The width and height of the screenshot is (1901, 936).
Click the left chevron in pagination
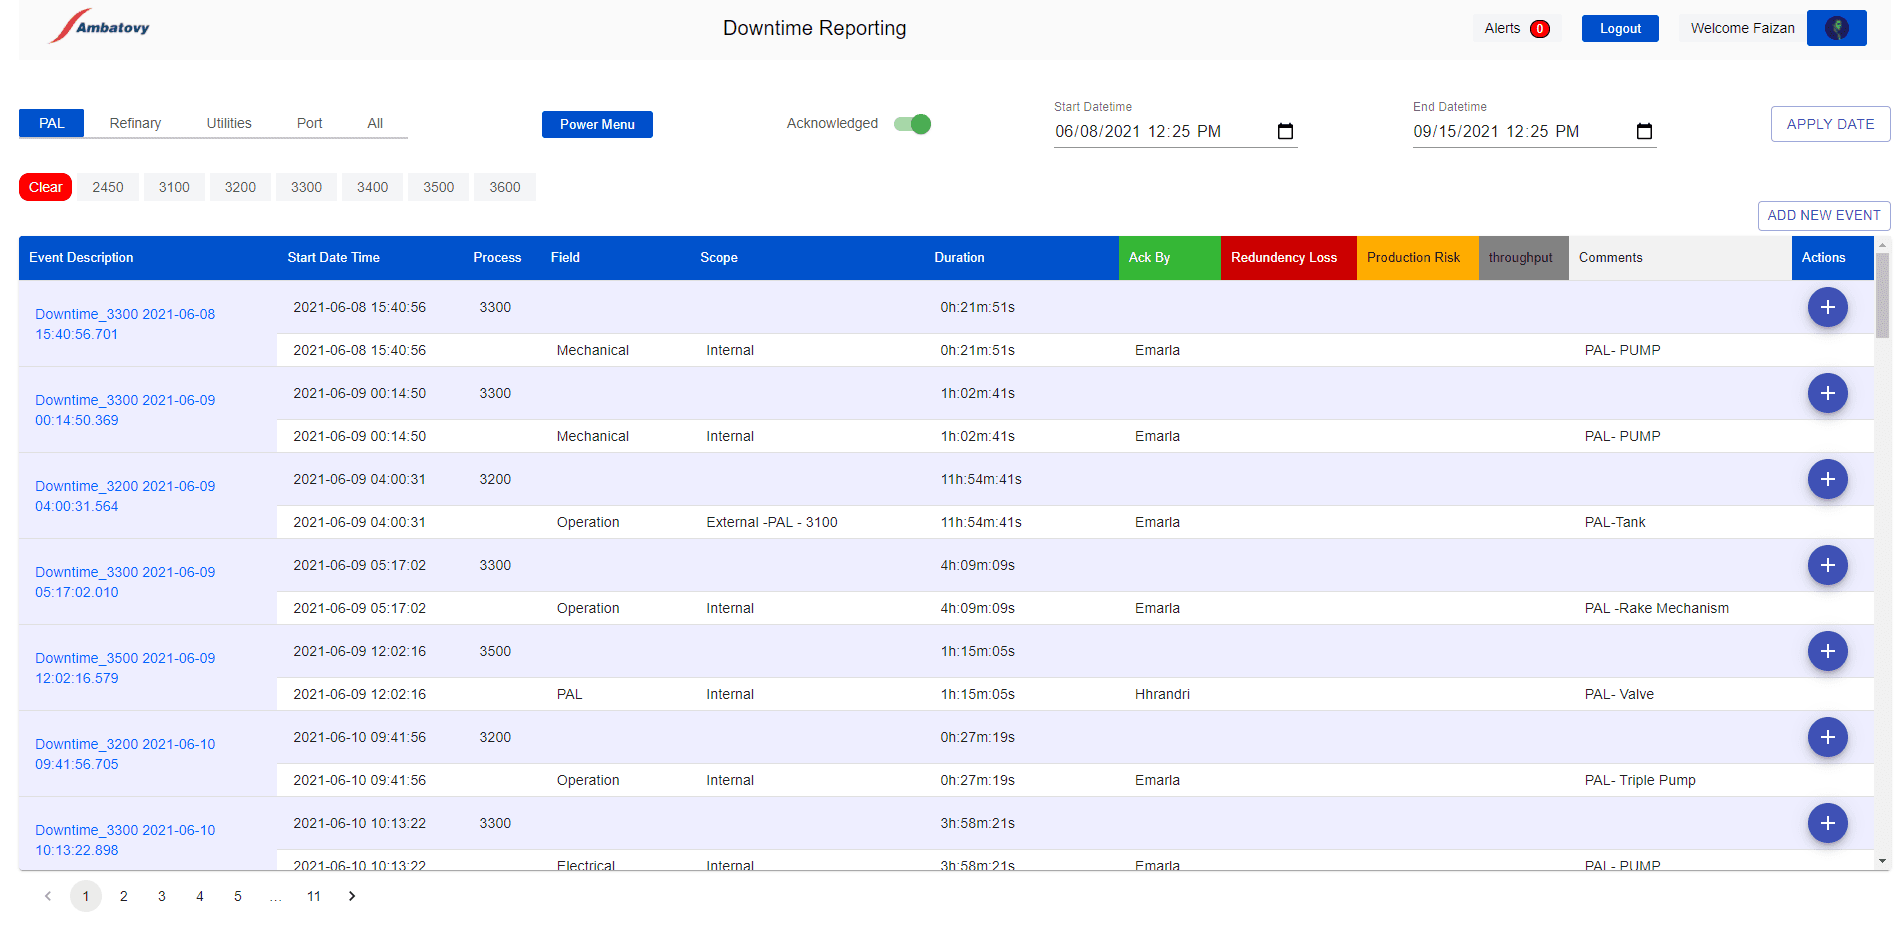47,896
